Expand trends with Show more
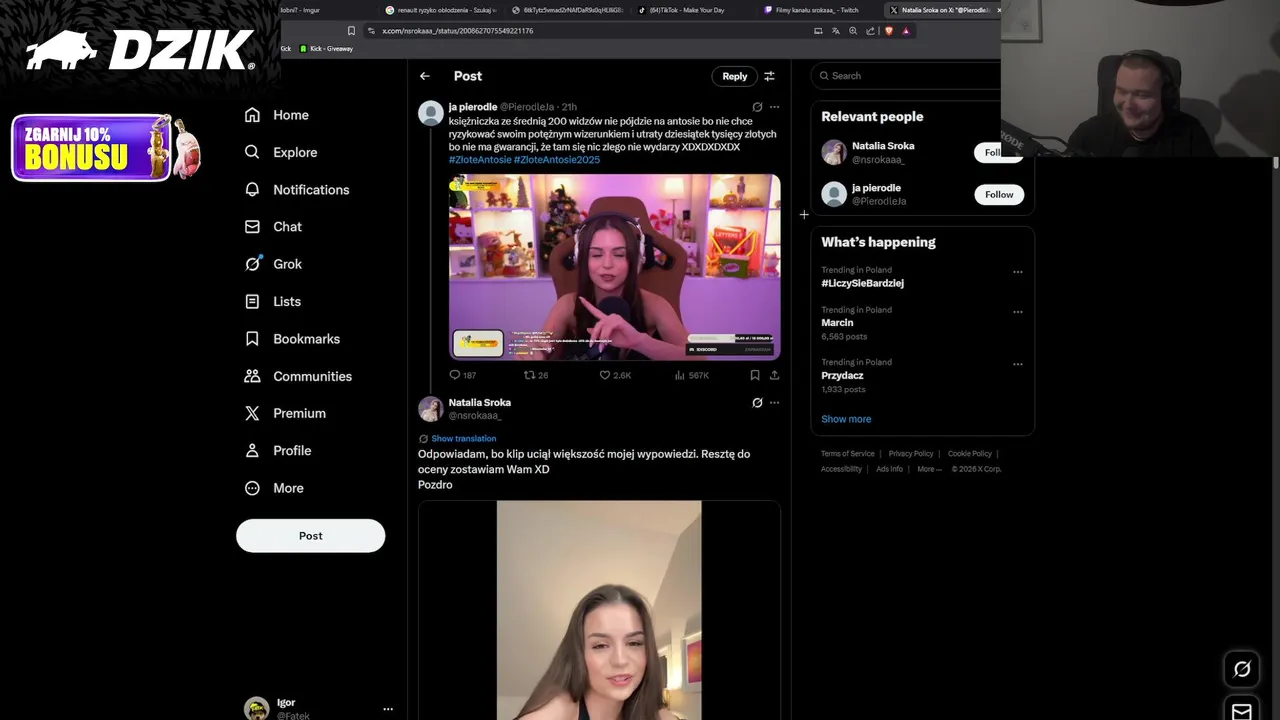 (846, 419)
